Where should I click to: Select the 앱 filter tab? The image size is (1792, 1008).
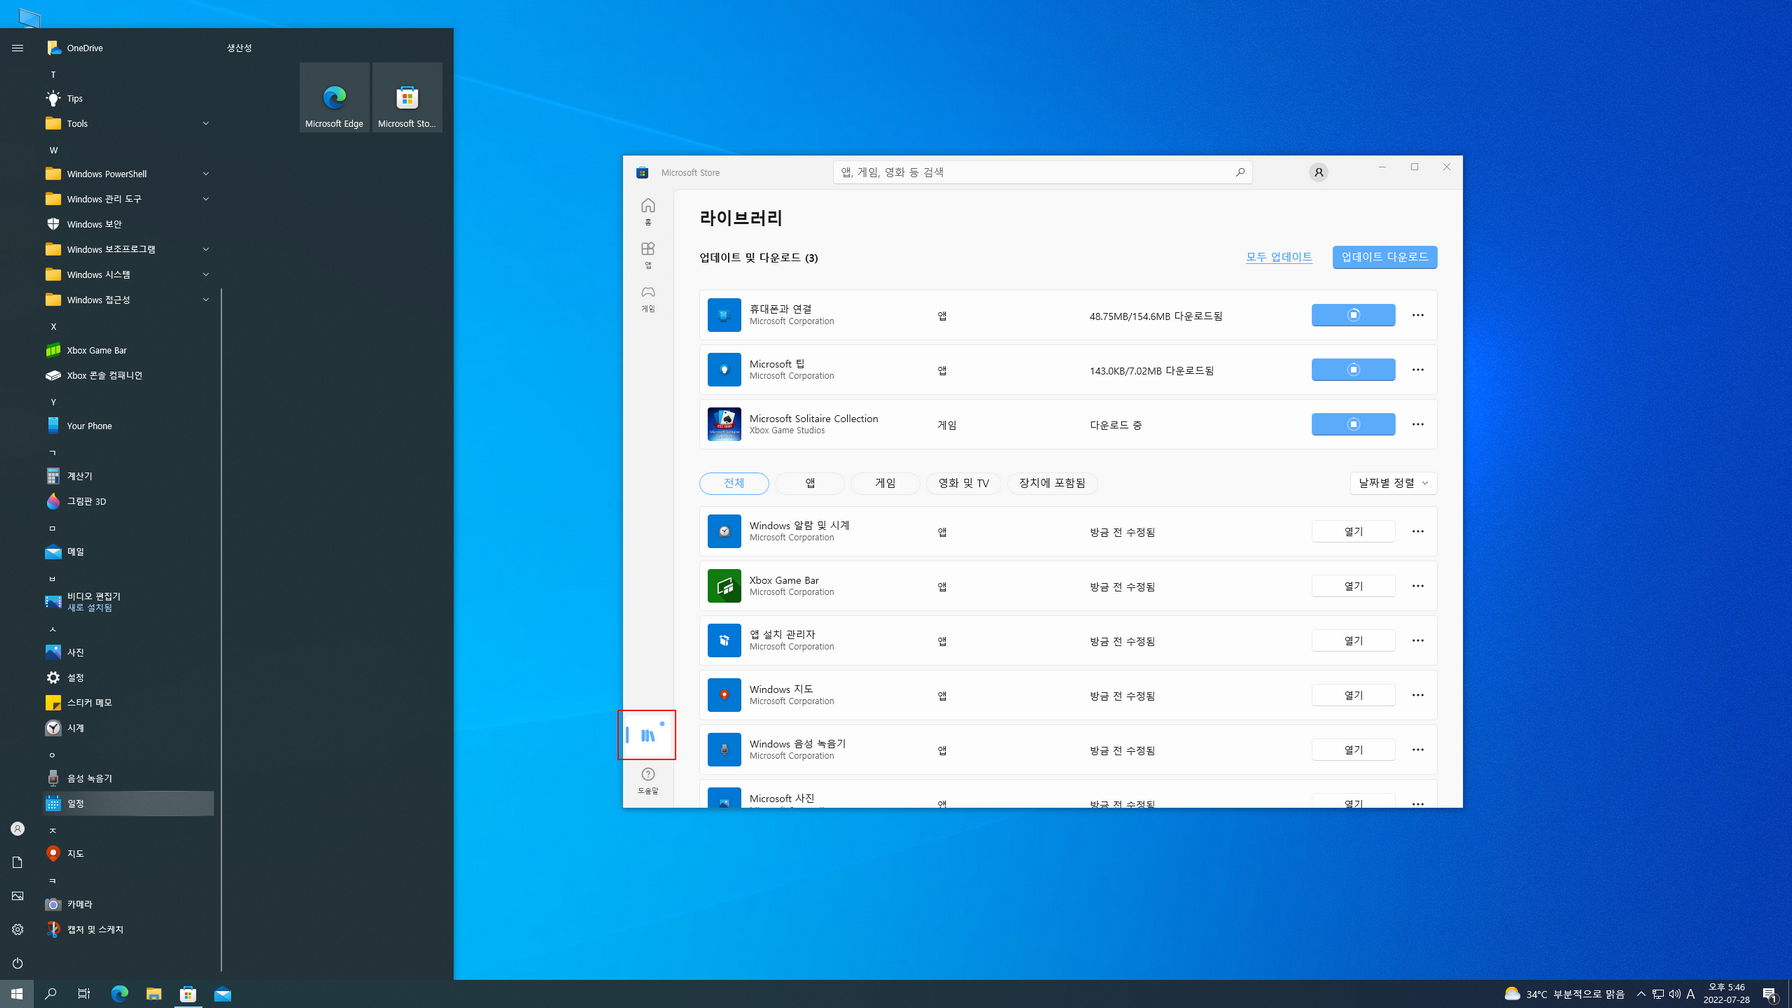(x=810, y=483)
